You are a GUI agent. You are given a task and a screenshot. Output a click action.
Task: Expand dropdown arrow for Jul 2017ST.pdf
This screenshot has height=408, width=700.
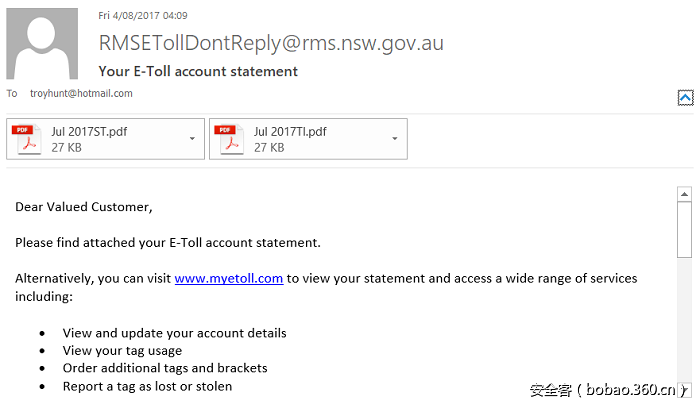[x=192, y=139]
